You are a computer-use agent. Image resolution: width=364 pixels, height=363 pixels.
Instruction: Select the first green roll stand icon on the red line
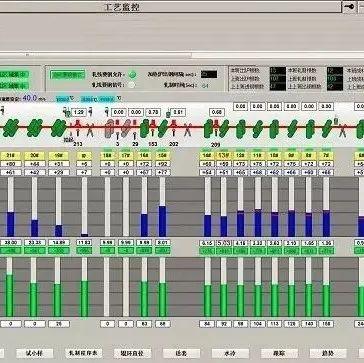tap(11, 128)
